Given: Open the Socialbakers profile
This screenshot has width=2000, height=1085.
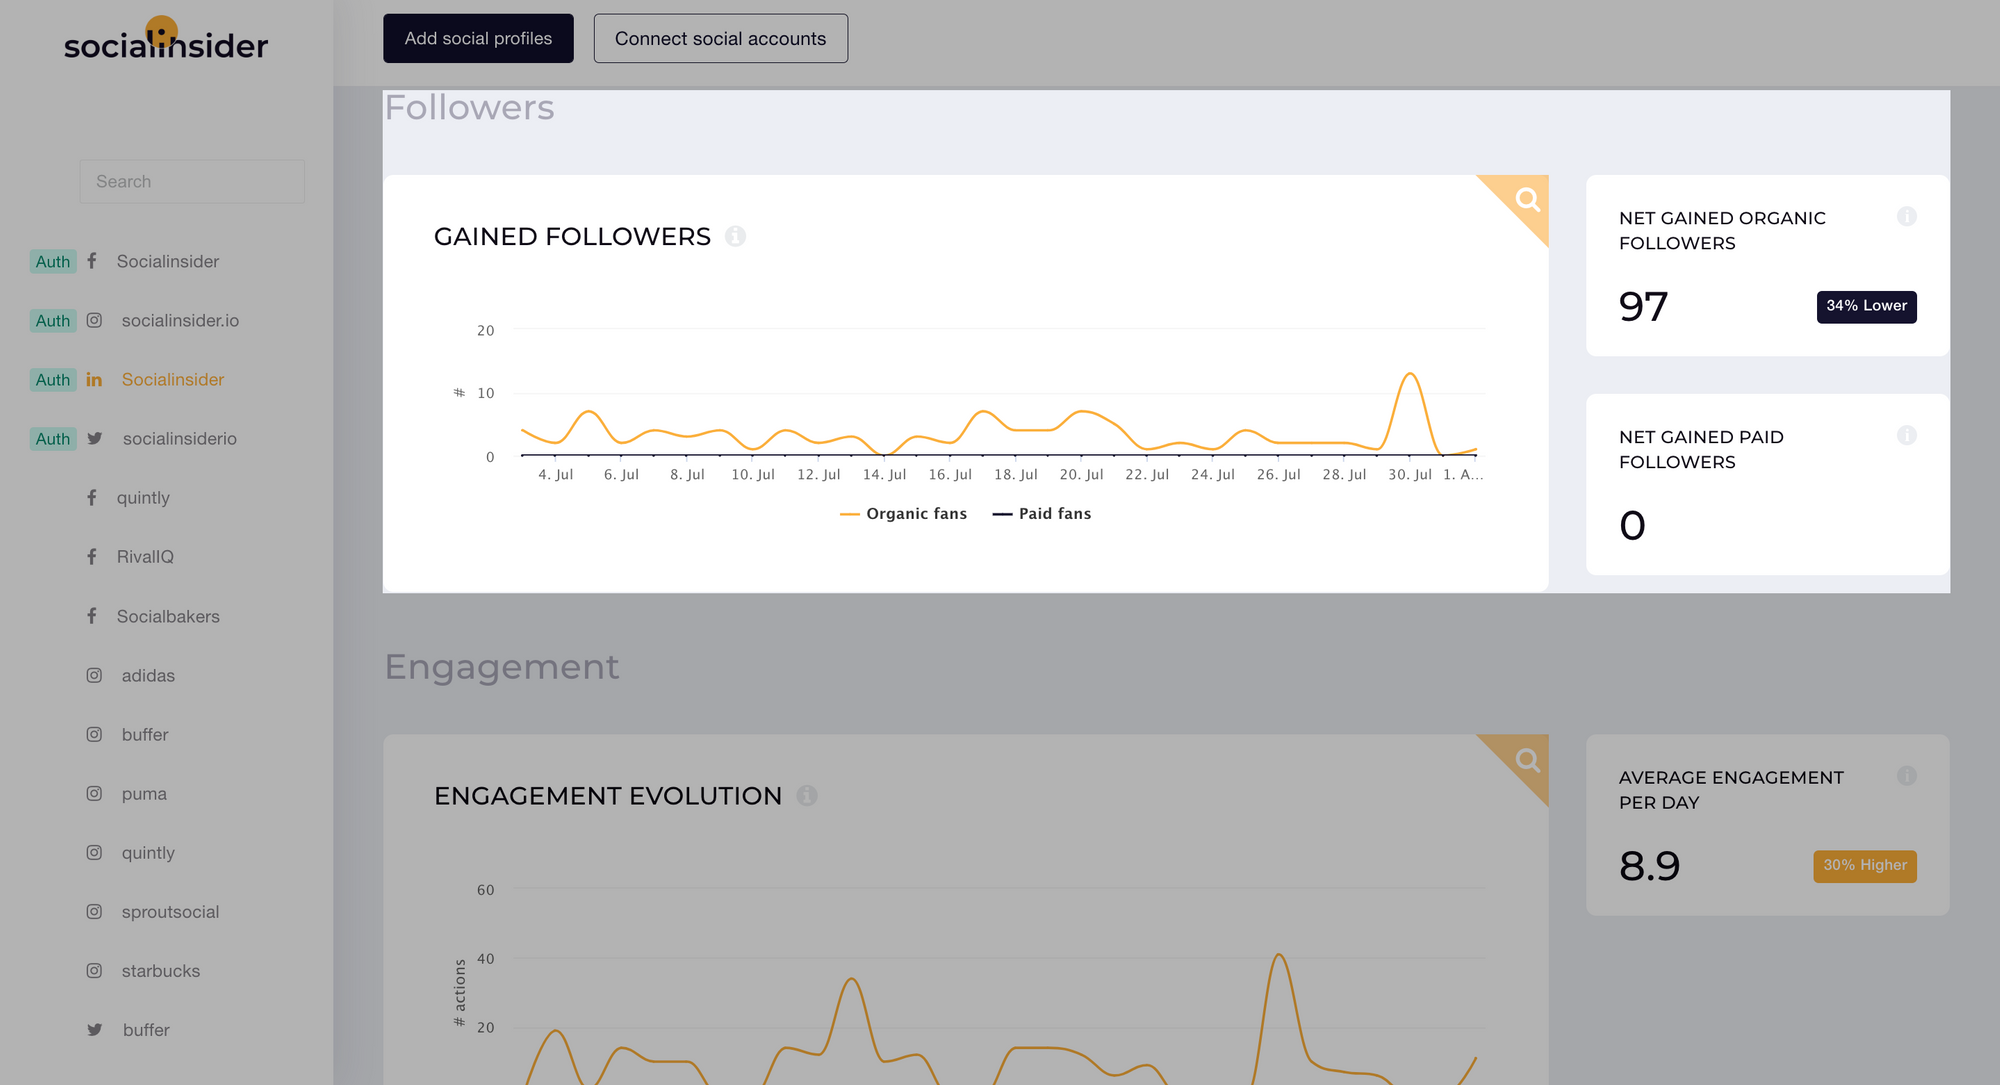Looking at the screenshot, I should point(168,616).
